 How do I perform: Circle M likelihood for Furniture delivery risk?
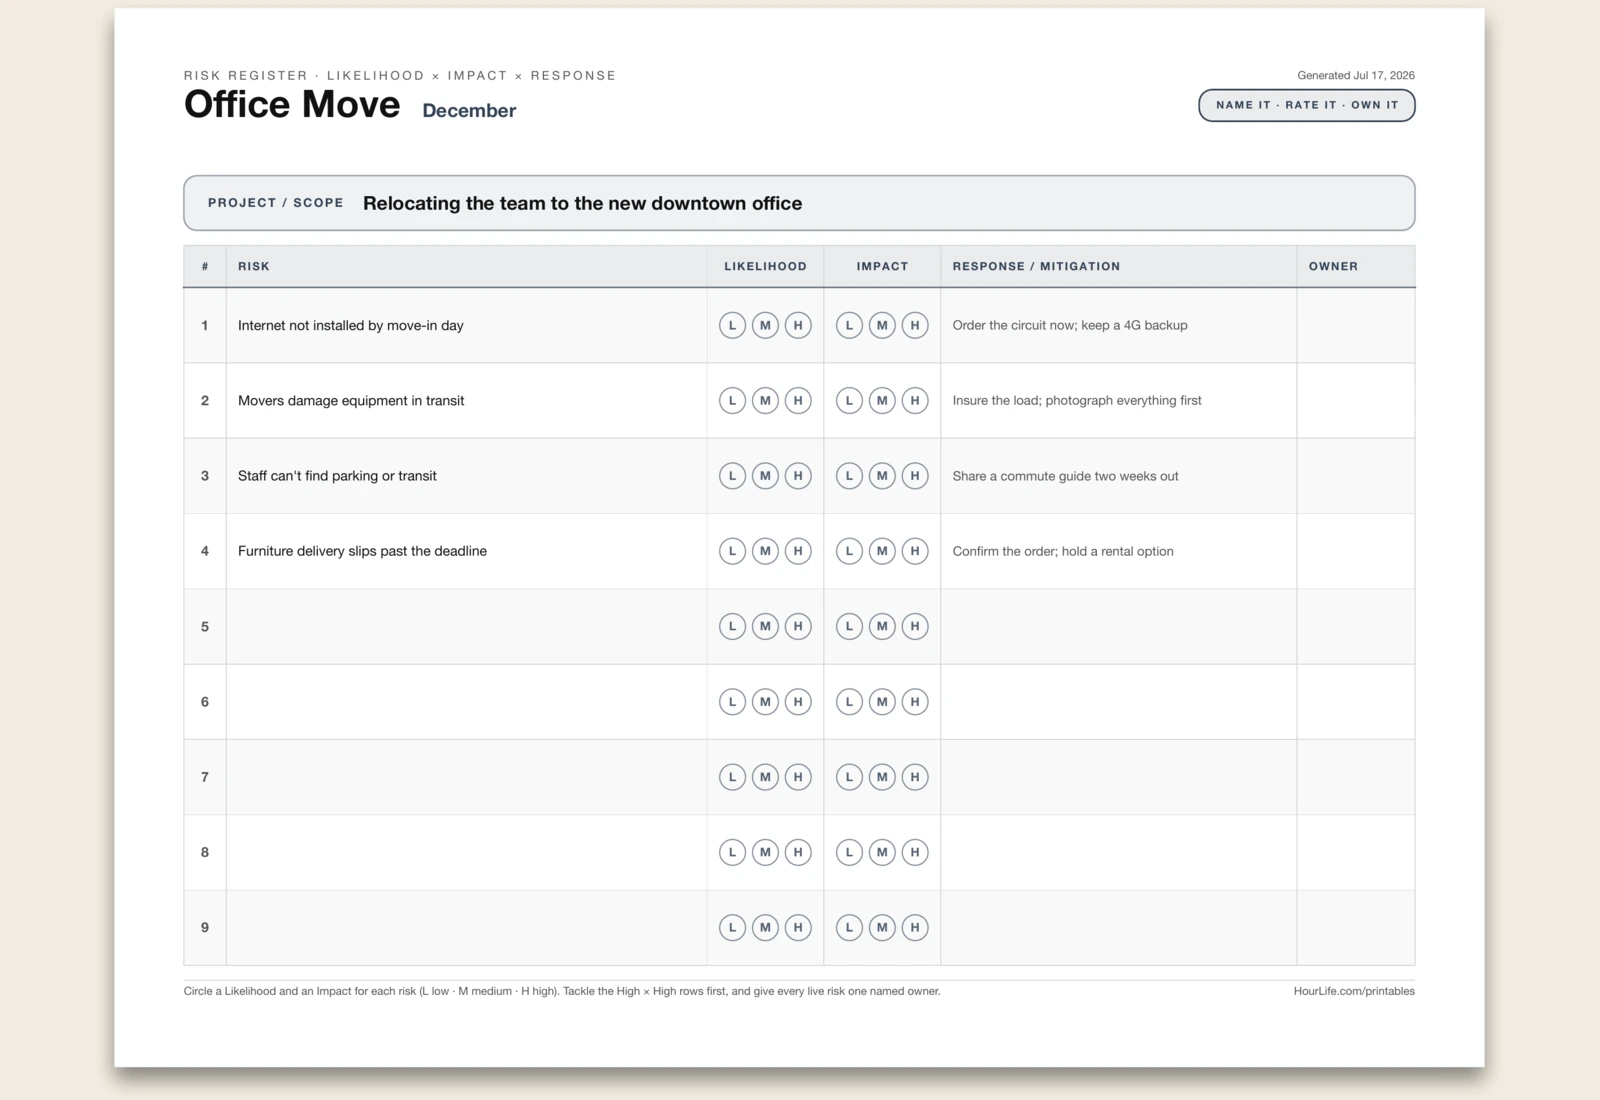[x=765, y=551]
